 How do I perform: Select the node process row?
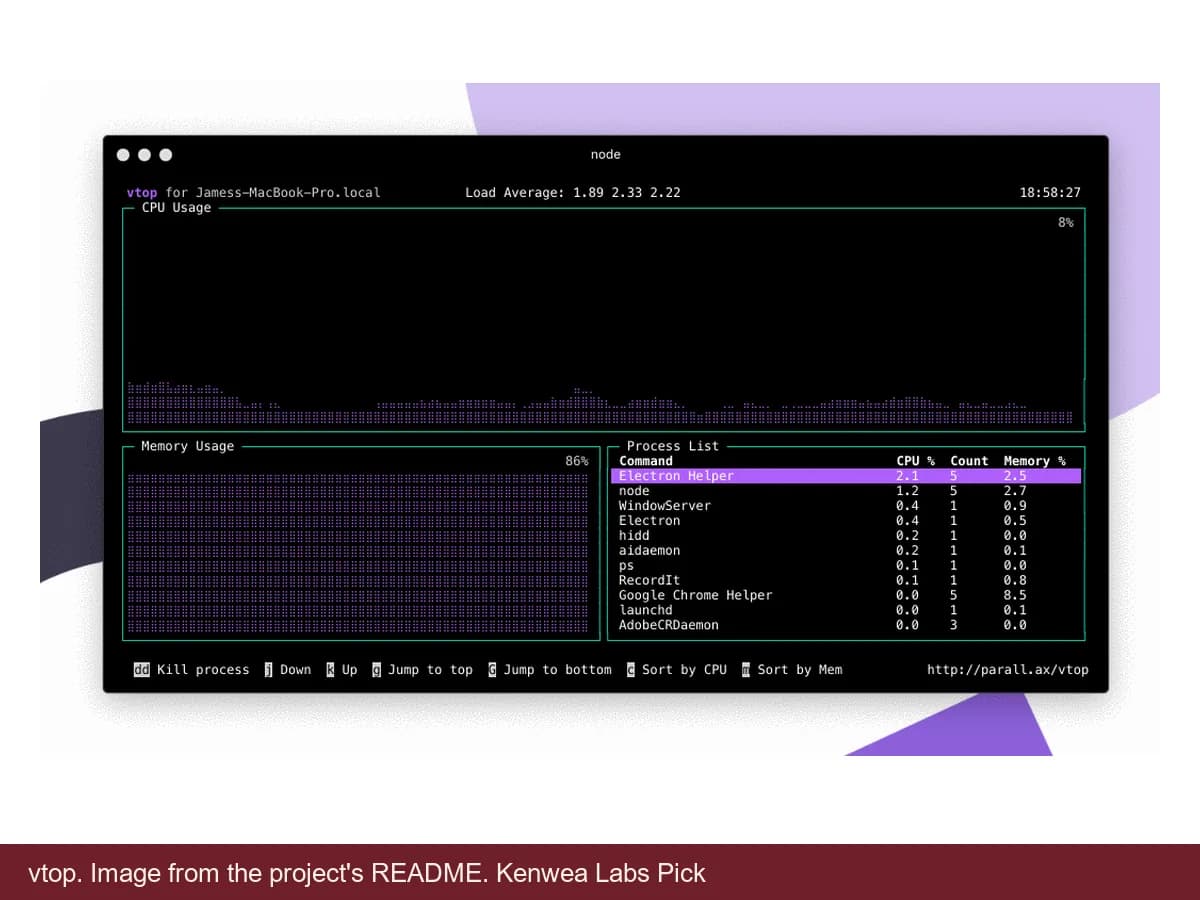tap(846, 491)
